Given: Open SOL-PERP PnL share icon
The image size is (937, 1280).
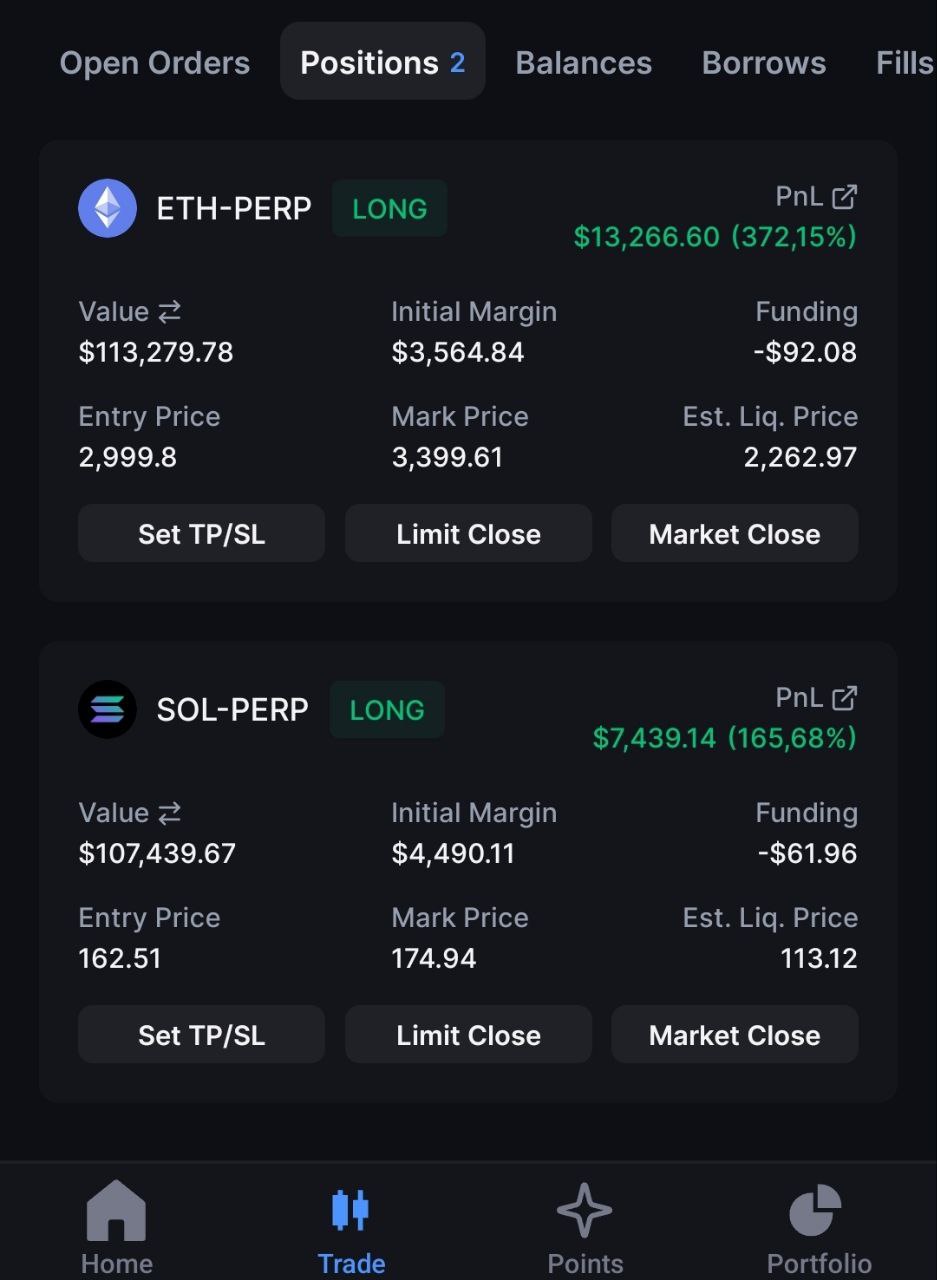Looking at the screenshot, I should 844,698.
